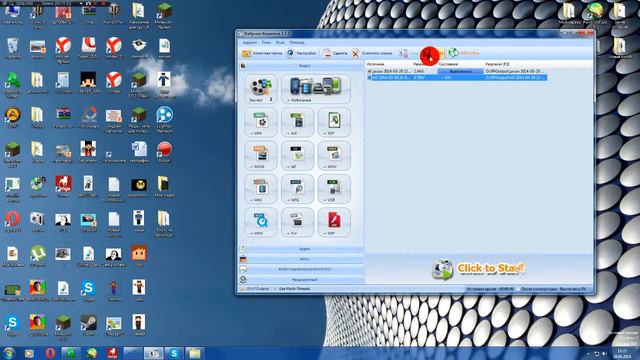
Task: Open the Помощь help menu
Action: 297,42
